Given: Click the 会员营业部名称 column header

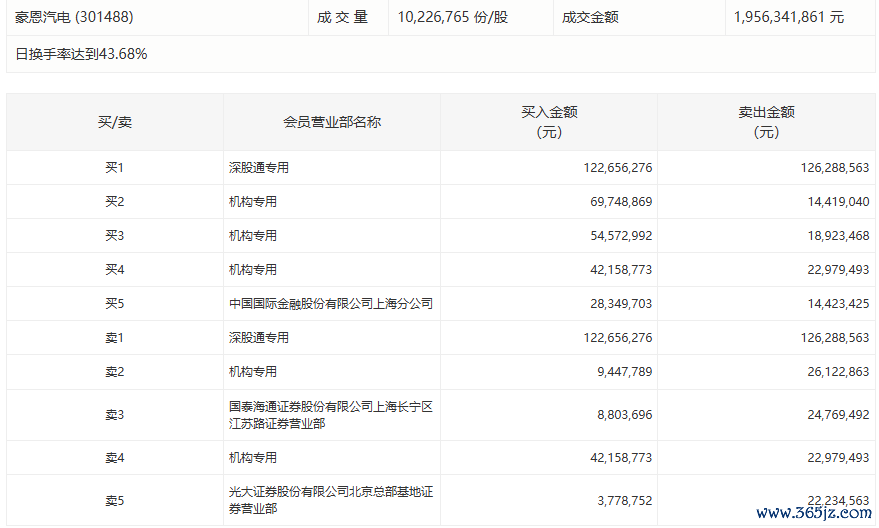Looking at the screenshot, I should (331, 122).
